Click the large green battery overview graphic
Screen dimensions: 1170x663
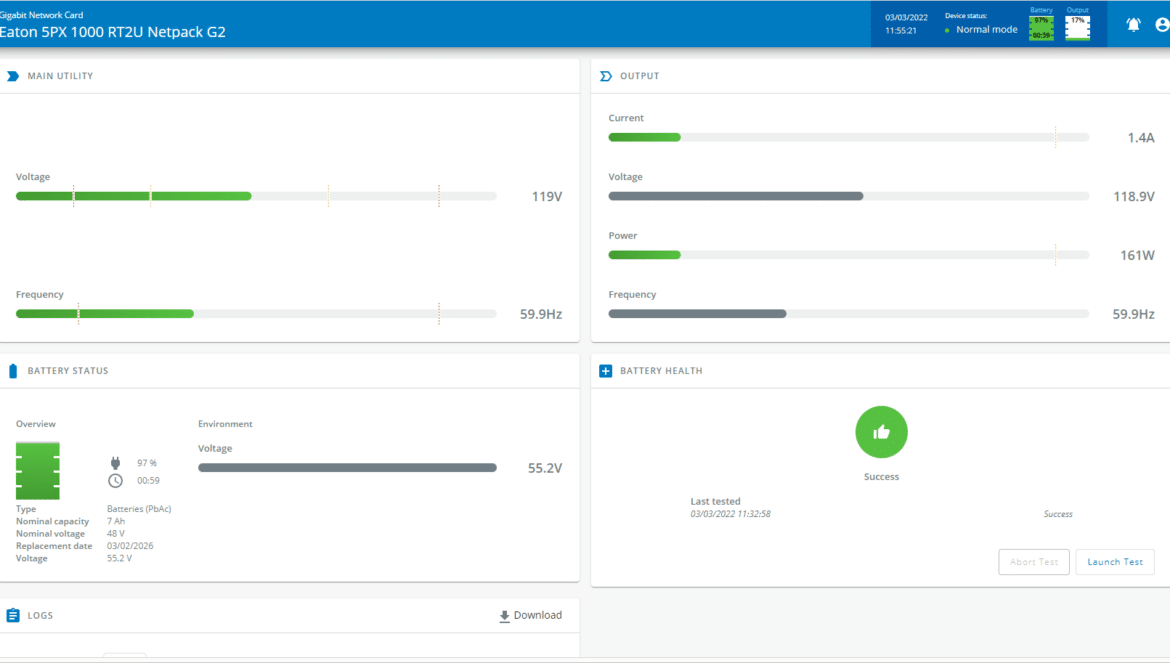(37, 471)
